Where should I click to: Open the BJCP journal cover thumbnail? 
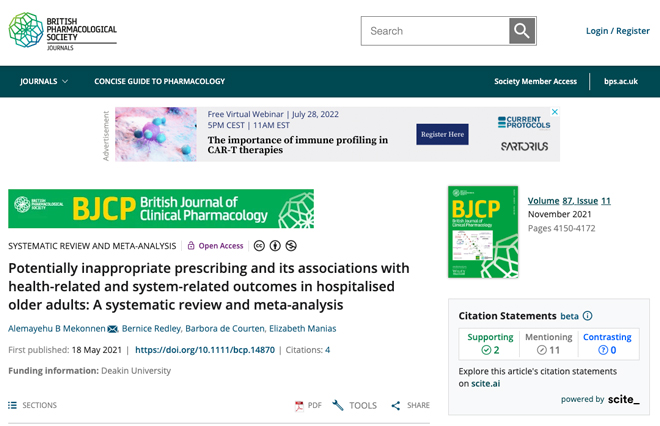483,232
